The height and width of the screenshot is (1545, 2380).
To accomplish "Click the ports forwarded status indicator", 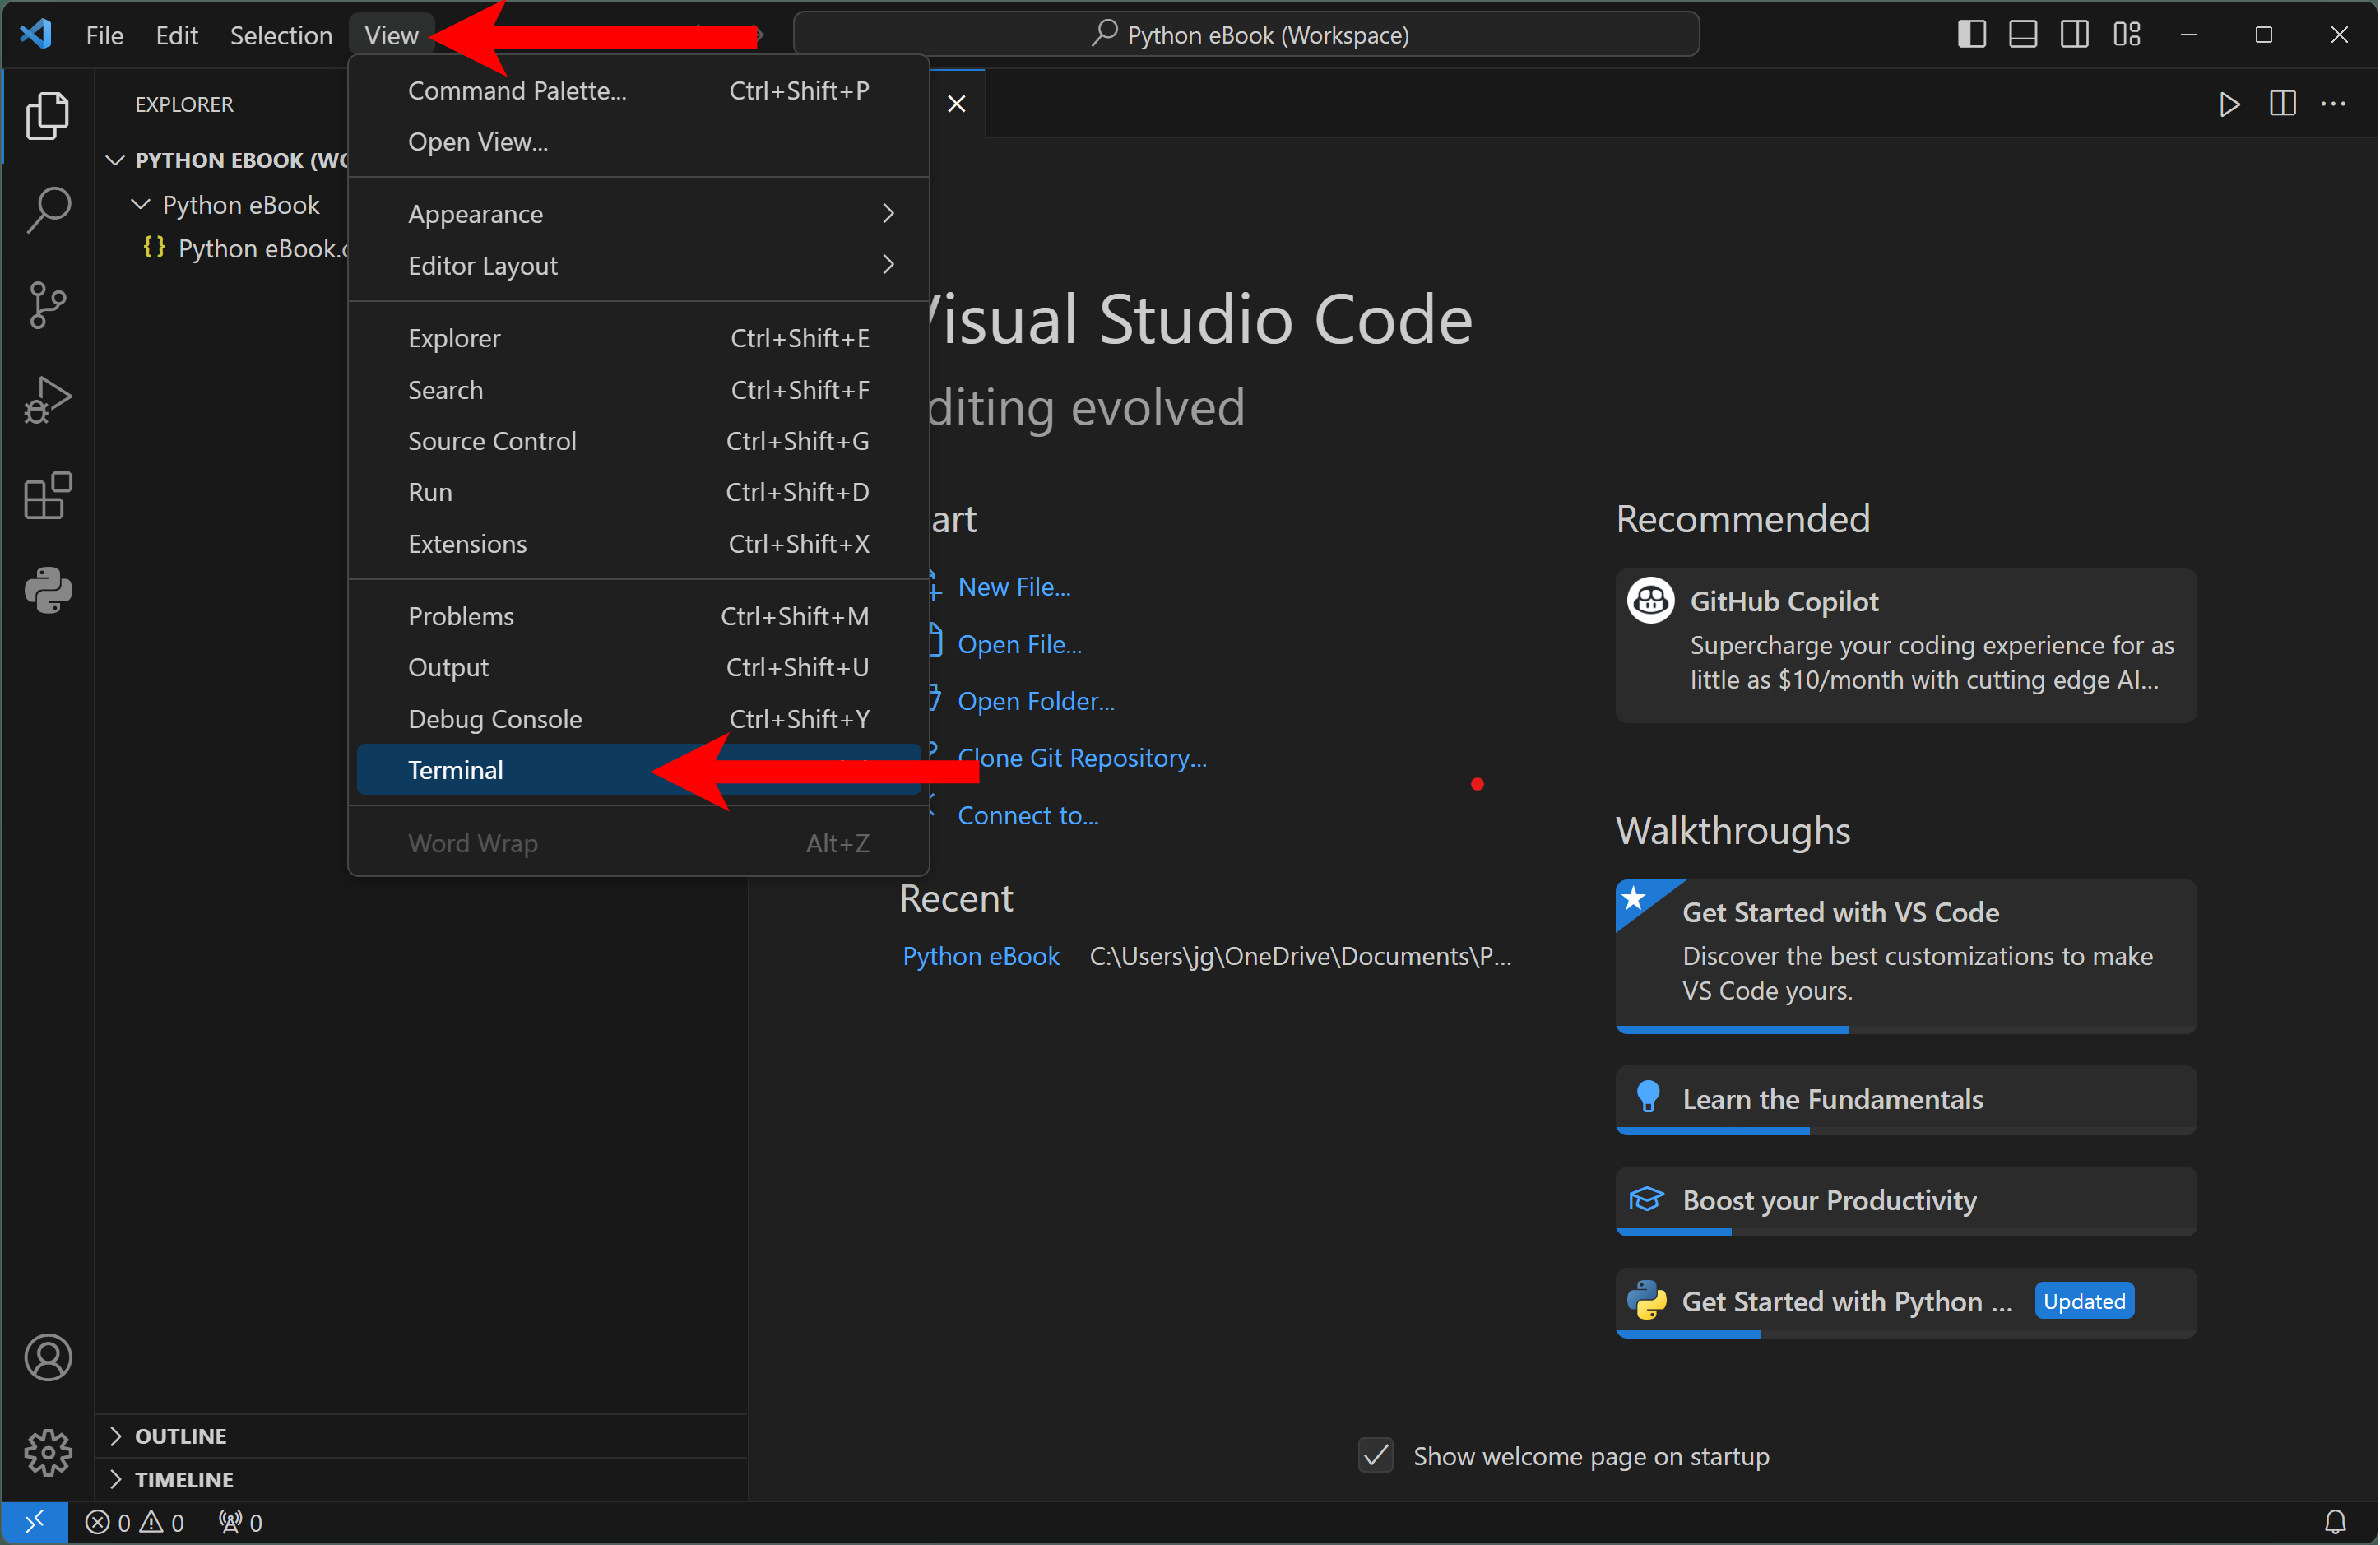I will click(240, 1522).
